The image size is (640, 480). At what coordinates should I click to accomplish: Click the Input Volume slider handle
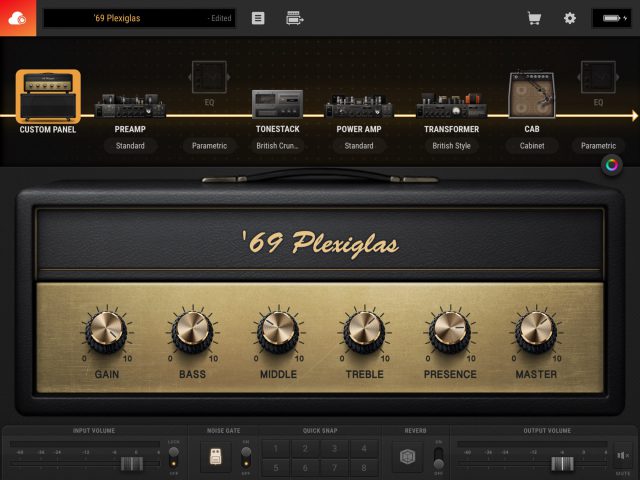pyautogui.click(x=132, y=464)
